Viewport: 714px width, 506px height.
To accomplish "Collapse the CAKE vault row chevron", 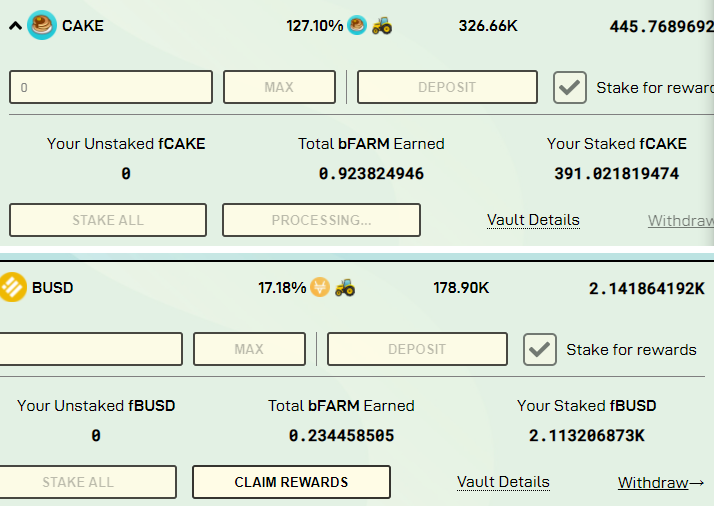I will coord(15,26).
